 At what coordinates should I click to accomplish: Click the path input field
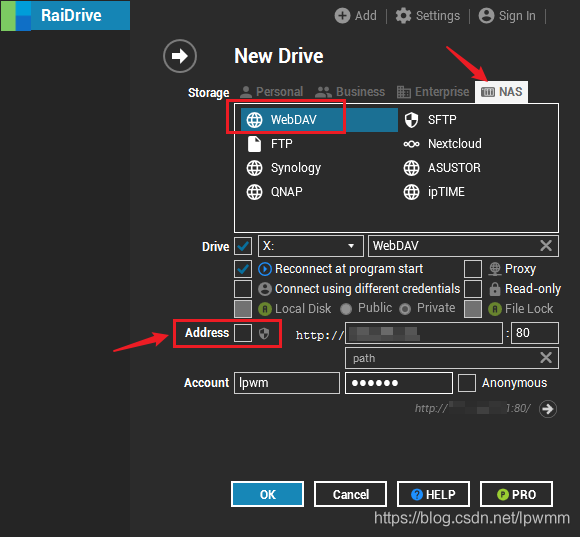click(452, 358)
